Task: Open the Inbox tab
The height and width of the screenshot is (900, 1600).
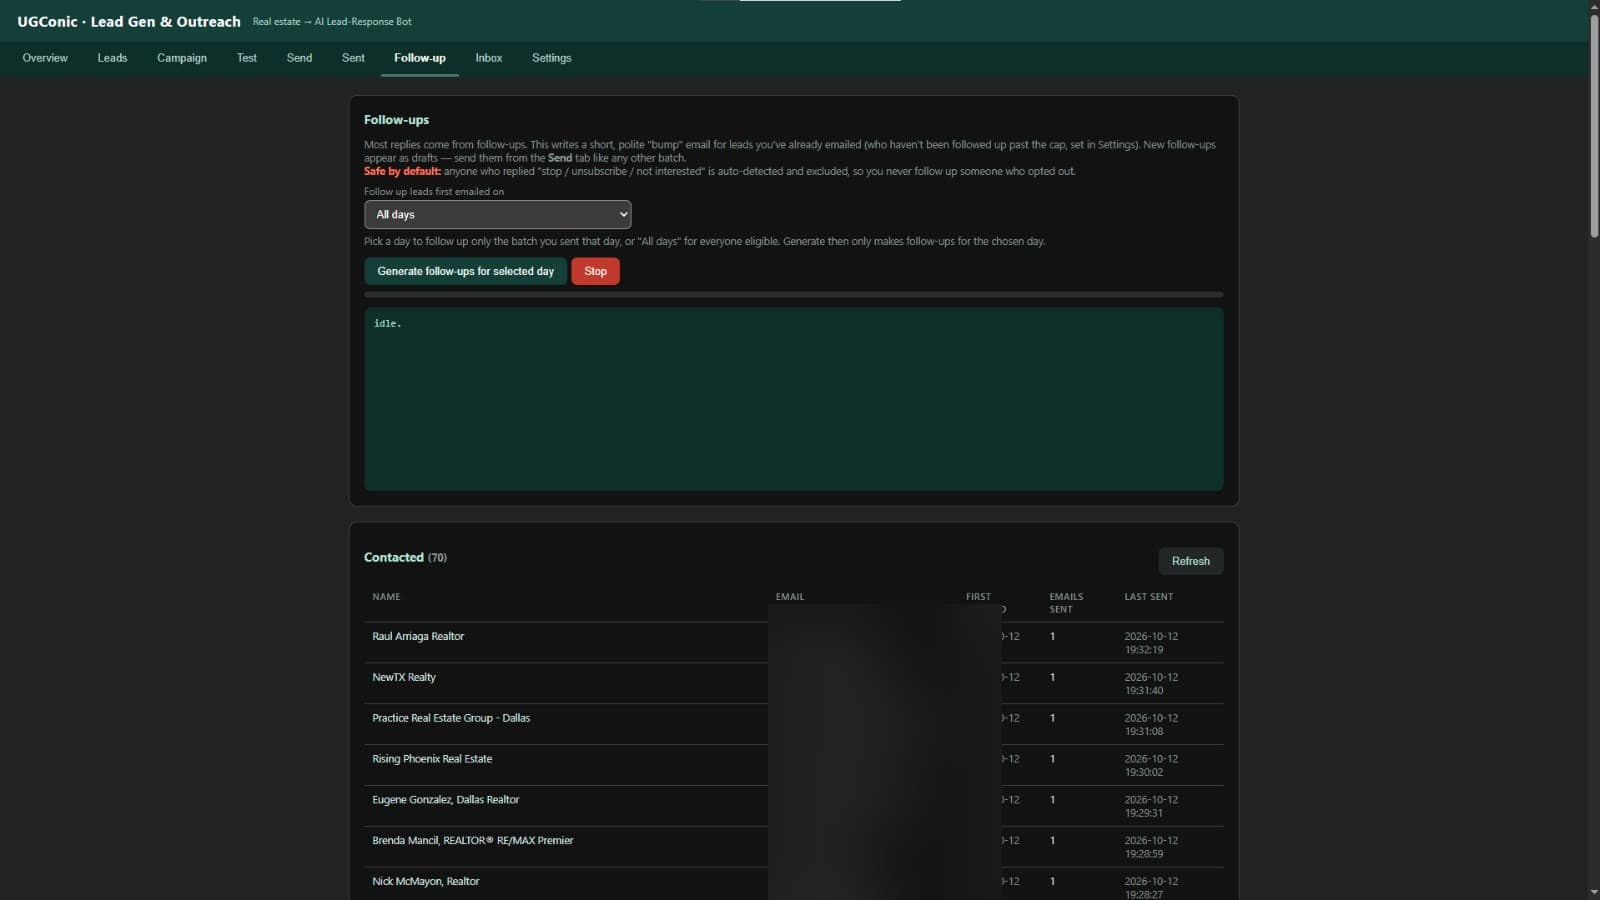Action: 489,58
